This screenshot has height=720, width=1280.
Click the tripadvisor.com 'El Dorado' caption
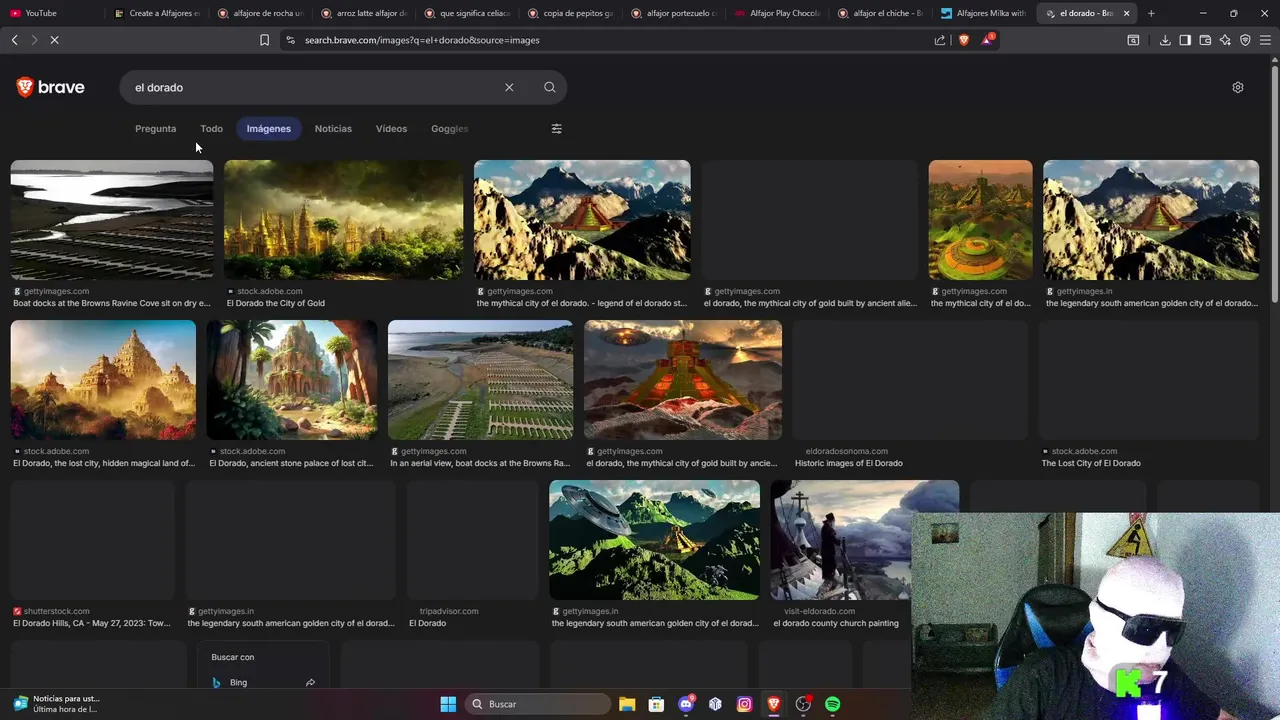pos(427,623)
